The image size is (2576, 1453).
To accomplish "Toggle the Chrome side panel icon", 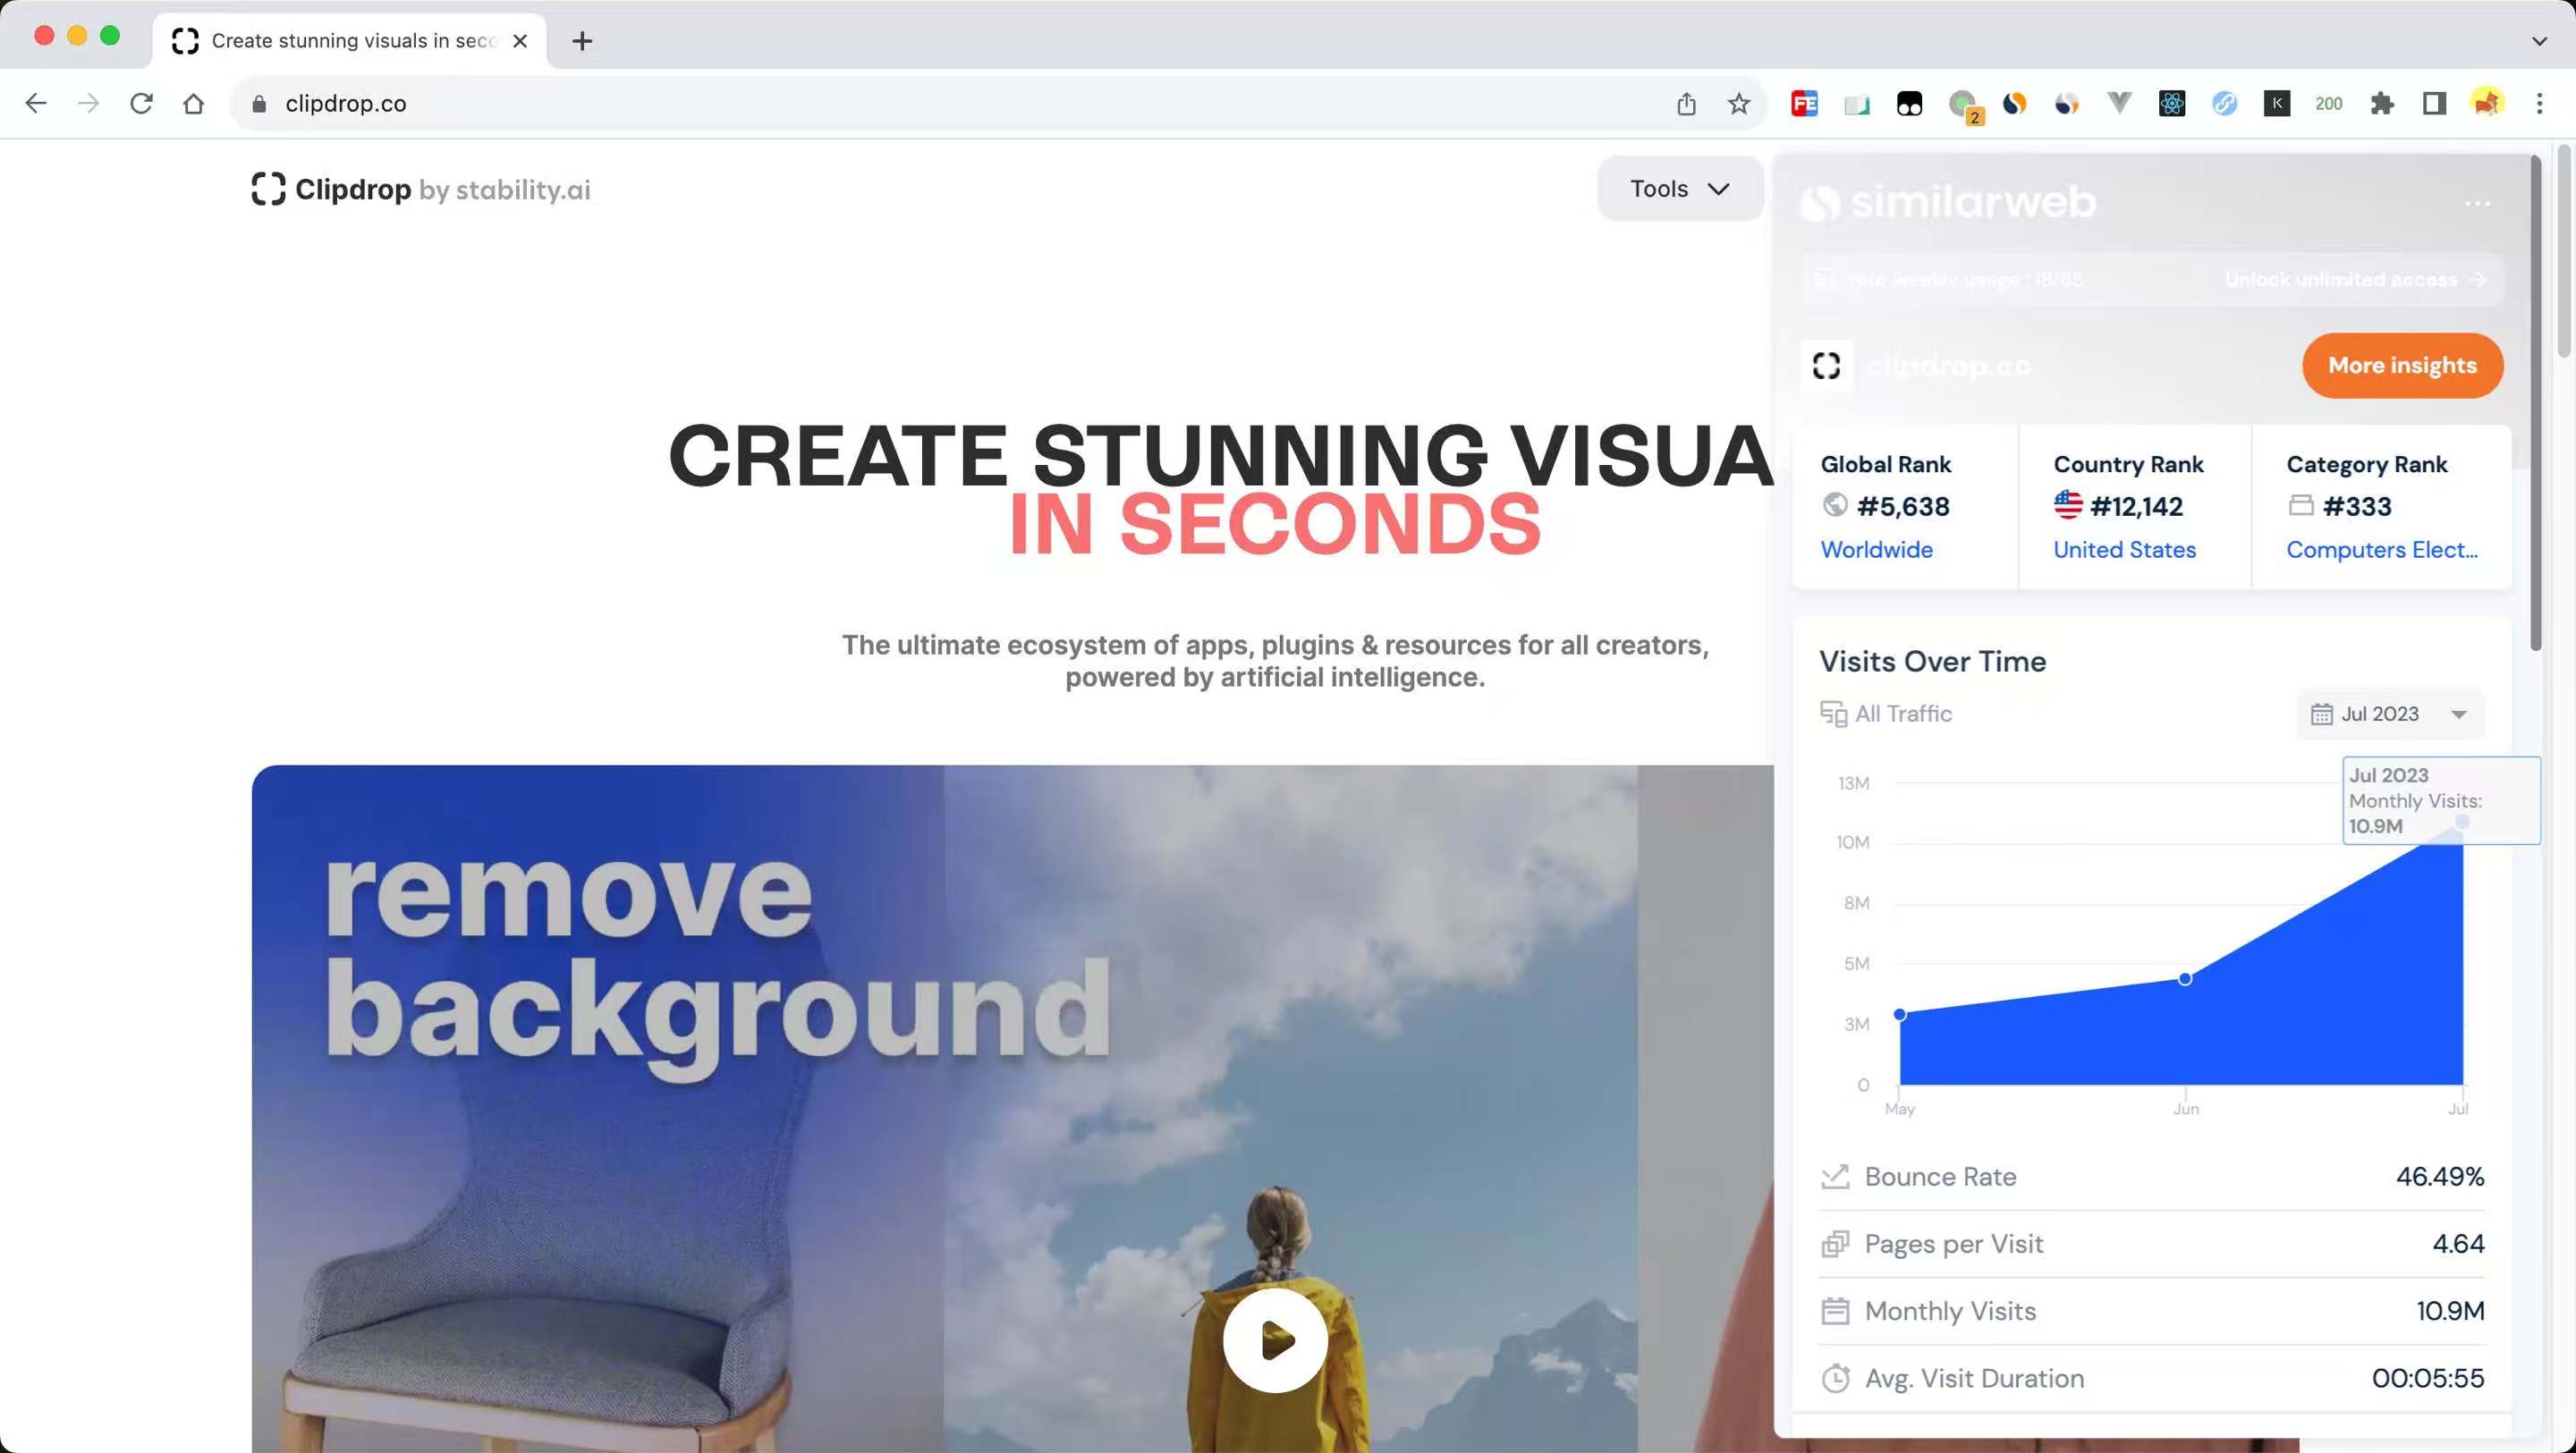I will coord(2434,103).
